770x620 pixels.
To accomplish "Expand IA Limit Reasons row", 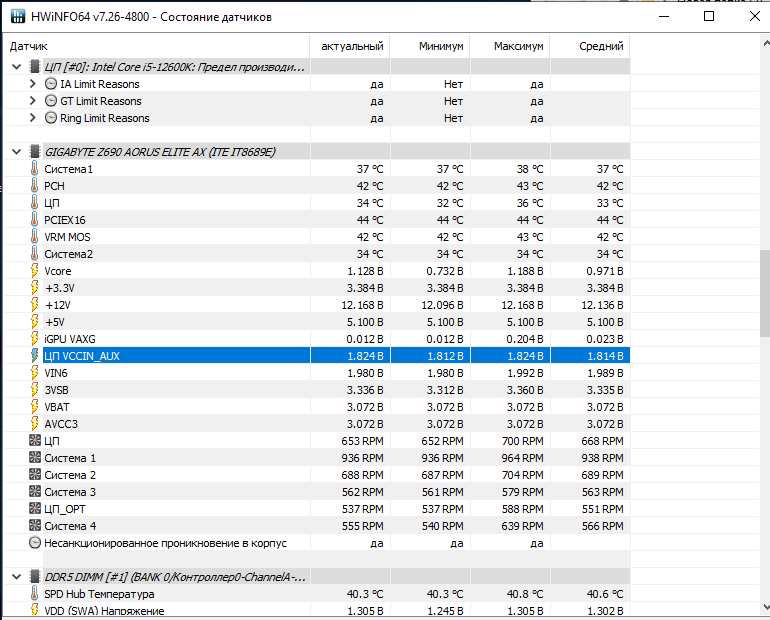I will click(x=32, y=84).
